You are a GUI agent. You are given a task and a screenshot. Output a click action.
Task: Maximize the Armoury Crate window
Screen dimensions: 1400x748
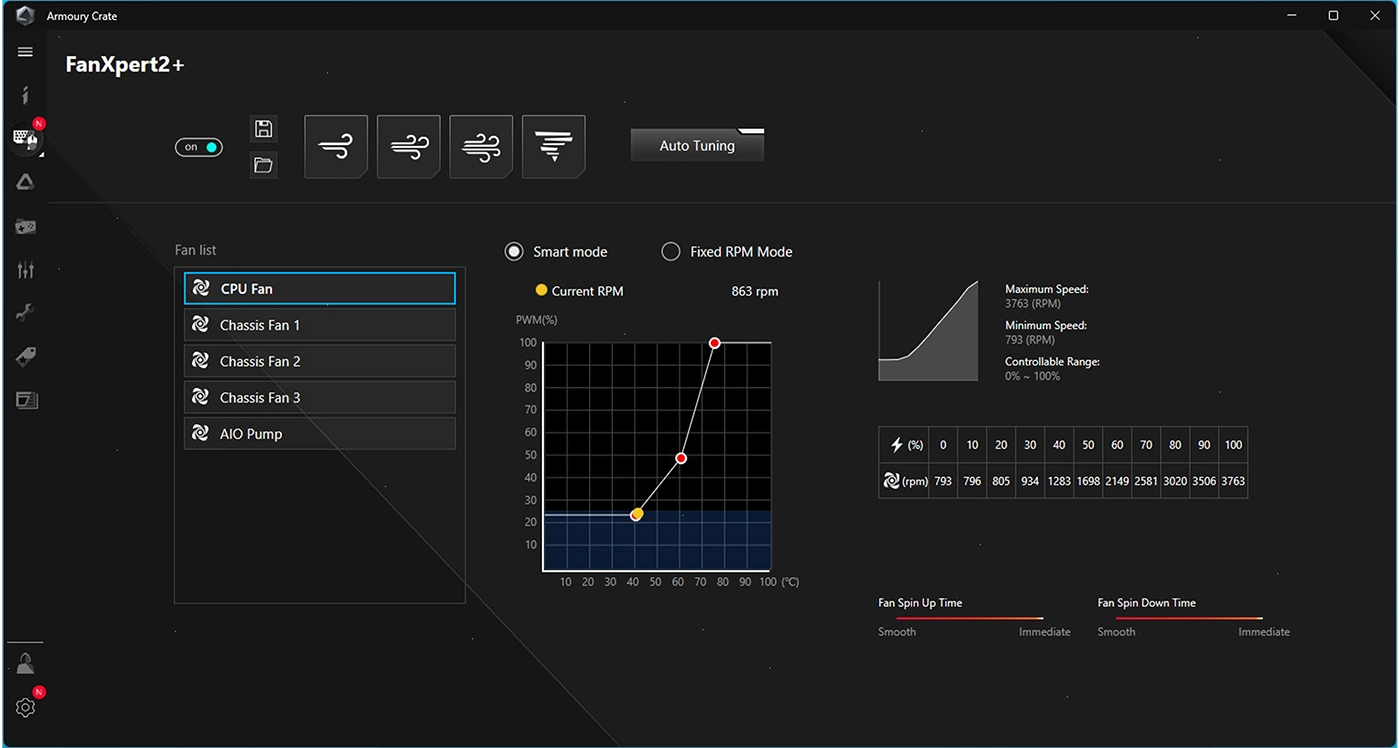click(1333, 16)
